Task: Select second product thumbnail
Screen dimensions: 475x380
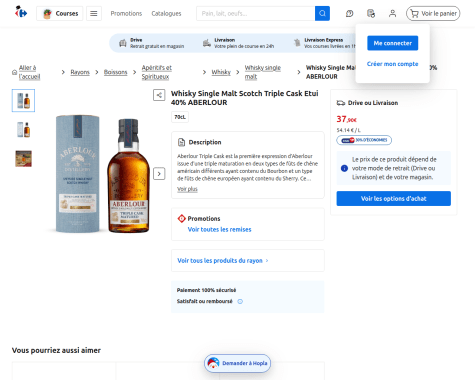Action: pos(23,129)
